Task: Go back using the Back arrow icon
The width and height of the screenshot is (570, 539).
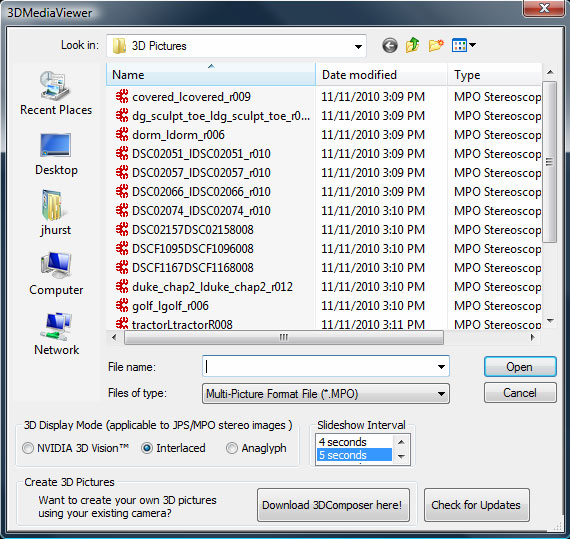Action: (x=390, y=46)
